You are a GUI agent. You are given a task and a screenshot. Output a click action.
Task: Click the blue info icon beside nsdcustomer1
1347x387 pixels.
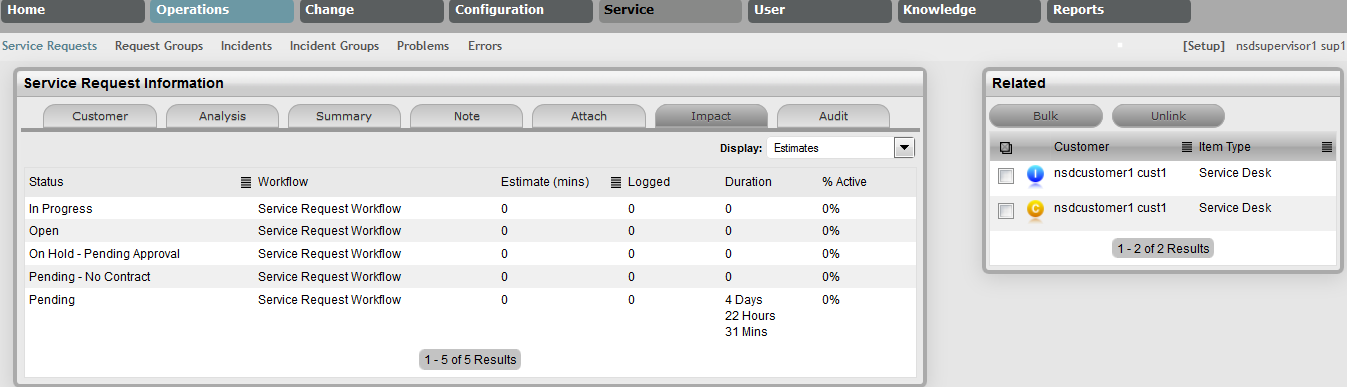pos(1035,175)
